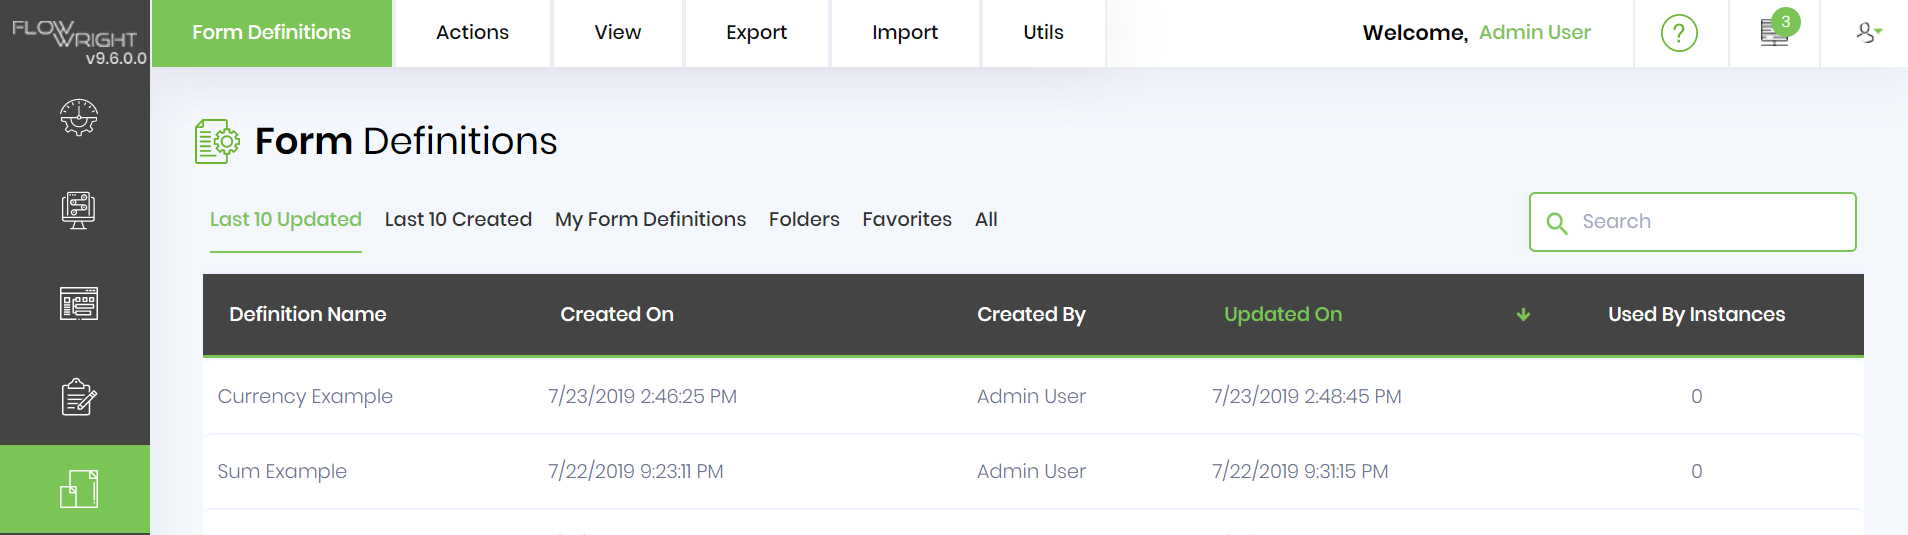Image resolution: width=1908 pixels, height=535 pixels.
Task: Switch to My Form Definitions tab
Action: (x=650, y=219)
